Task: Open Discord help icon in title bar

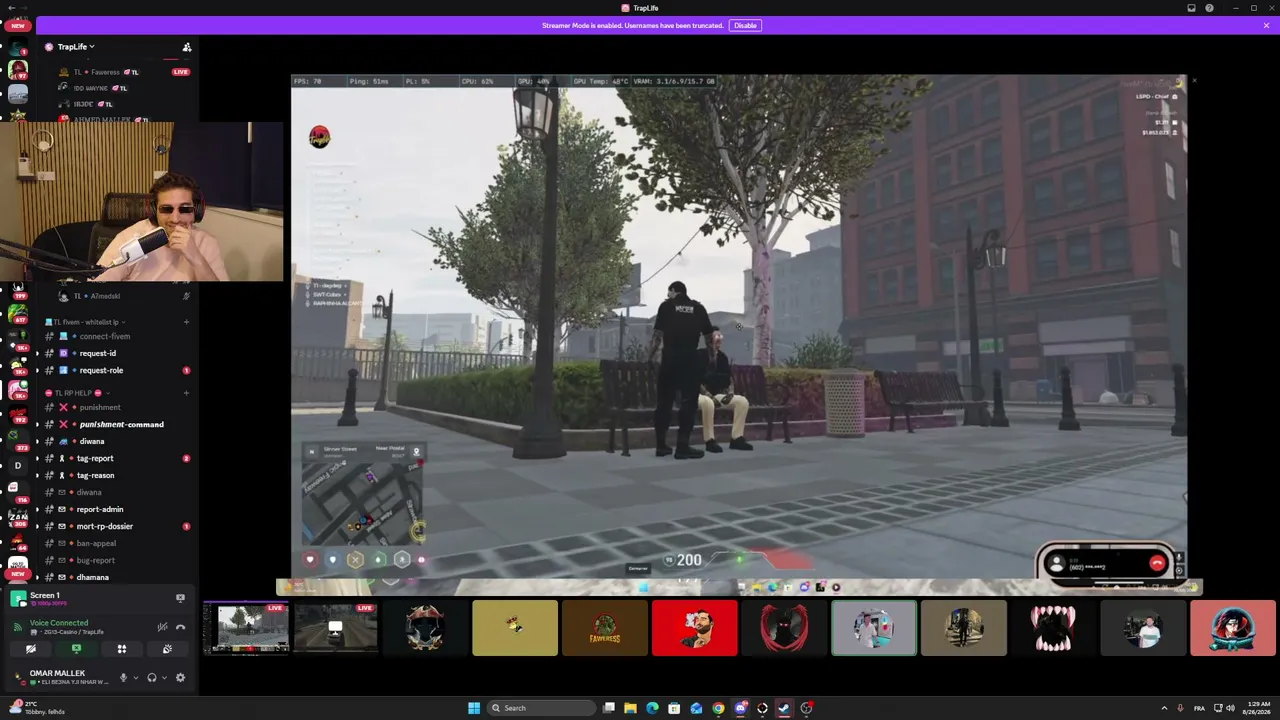Action: (x=1209, y=8)
